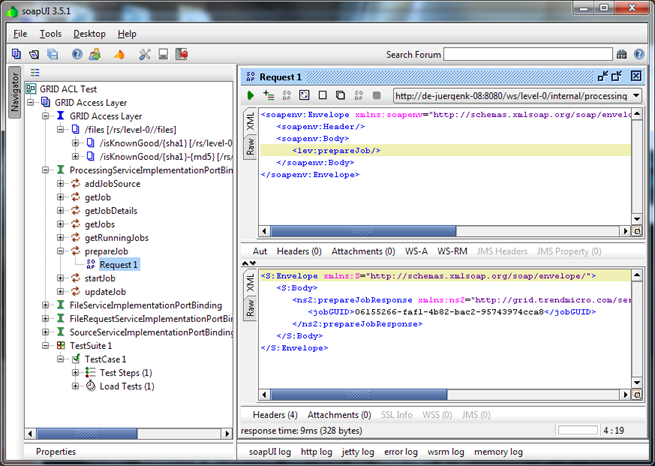Open the Desktop menu
Image resolution: width=655 pixels, height=466 pixels.
click(89, 34)
